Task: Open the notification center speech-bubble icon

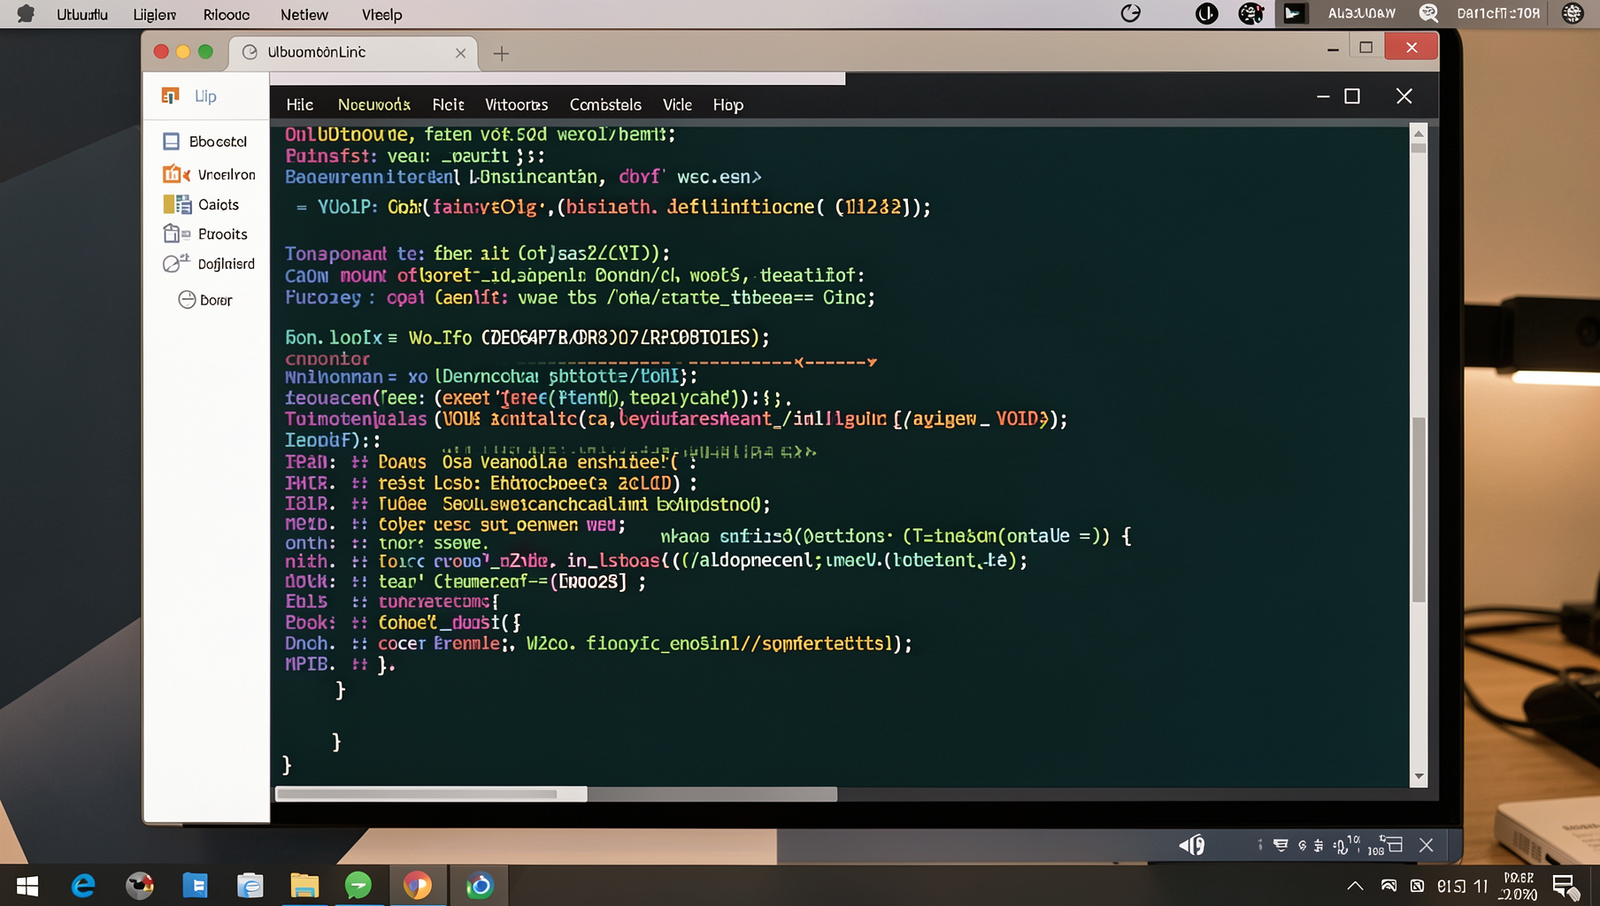Action: coord(1565,886)
